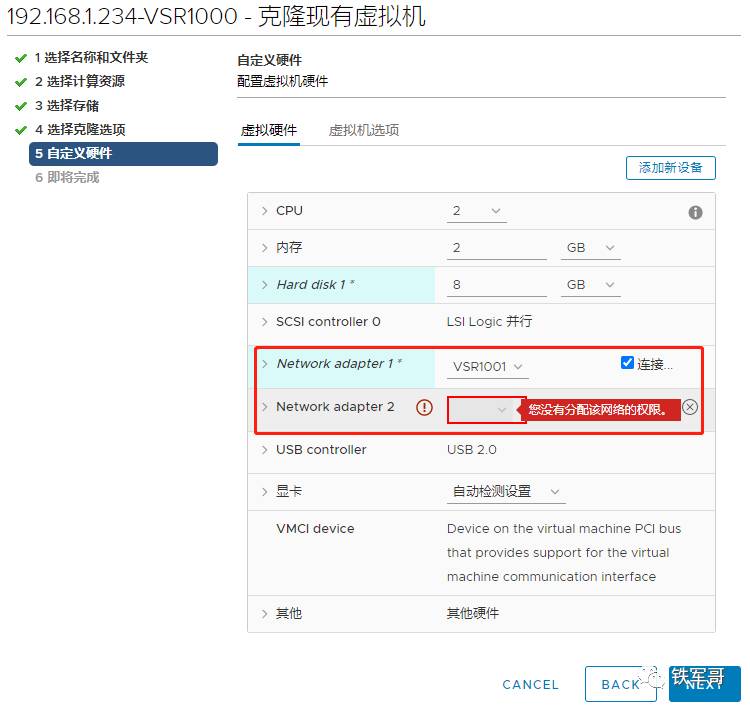Go to step 1 选择名称和文件夹
750x710 pixels.
(x=91, y=58)
